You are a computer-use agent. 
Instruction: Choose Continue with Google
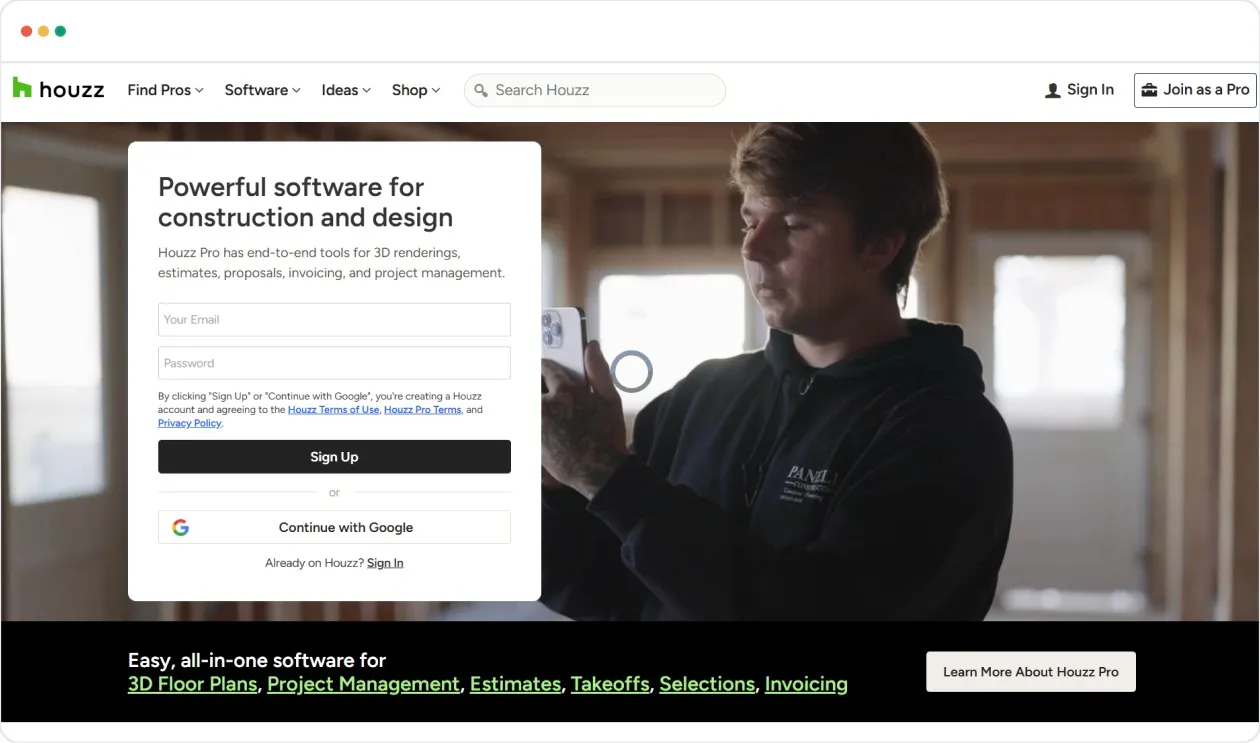[x=334, y=527]
